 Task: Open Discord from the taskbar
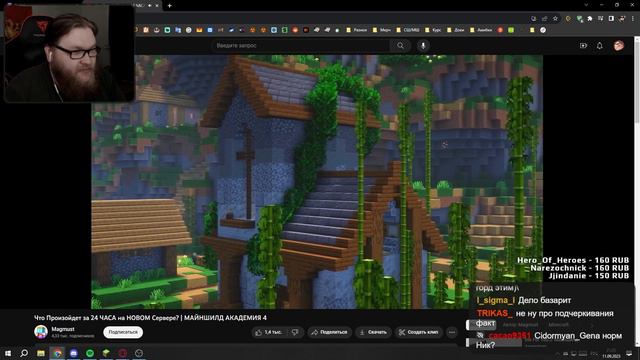pos(73,353)
